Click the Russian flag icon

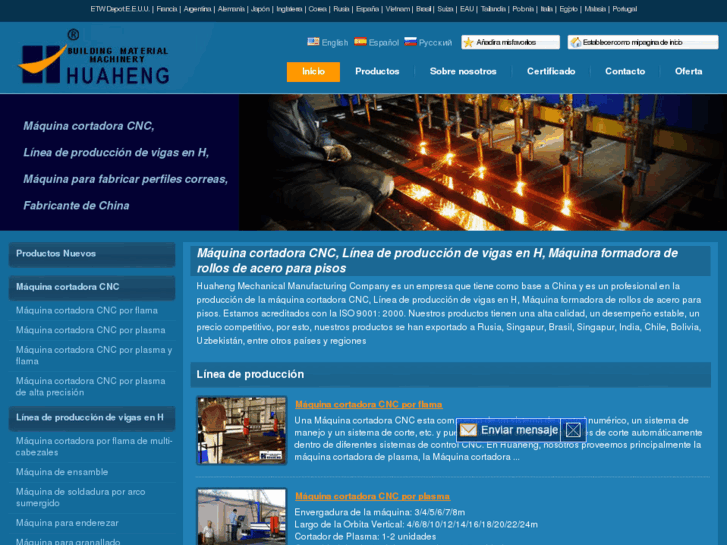410,42
